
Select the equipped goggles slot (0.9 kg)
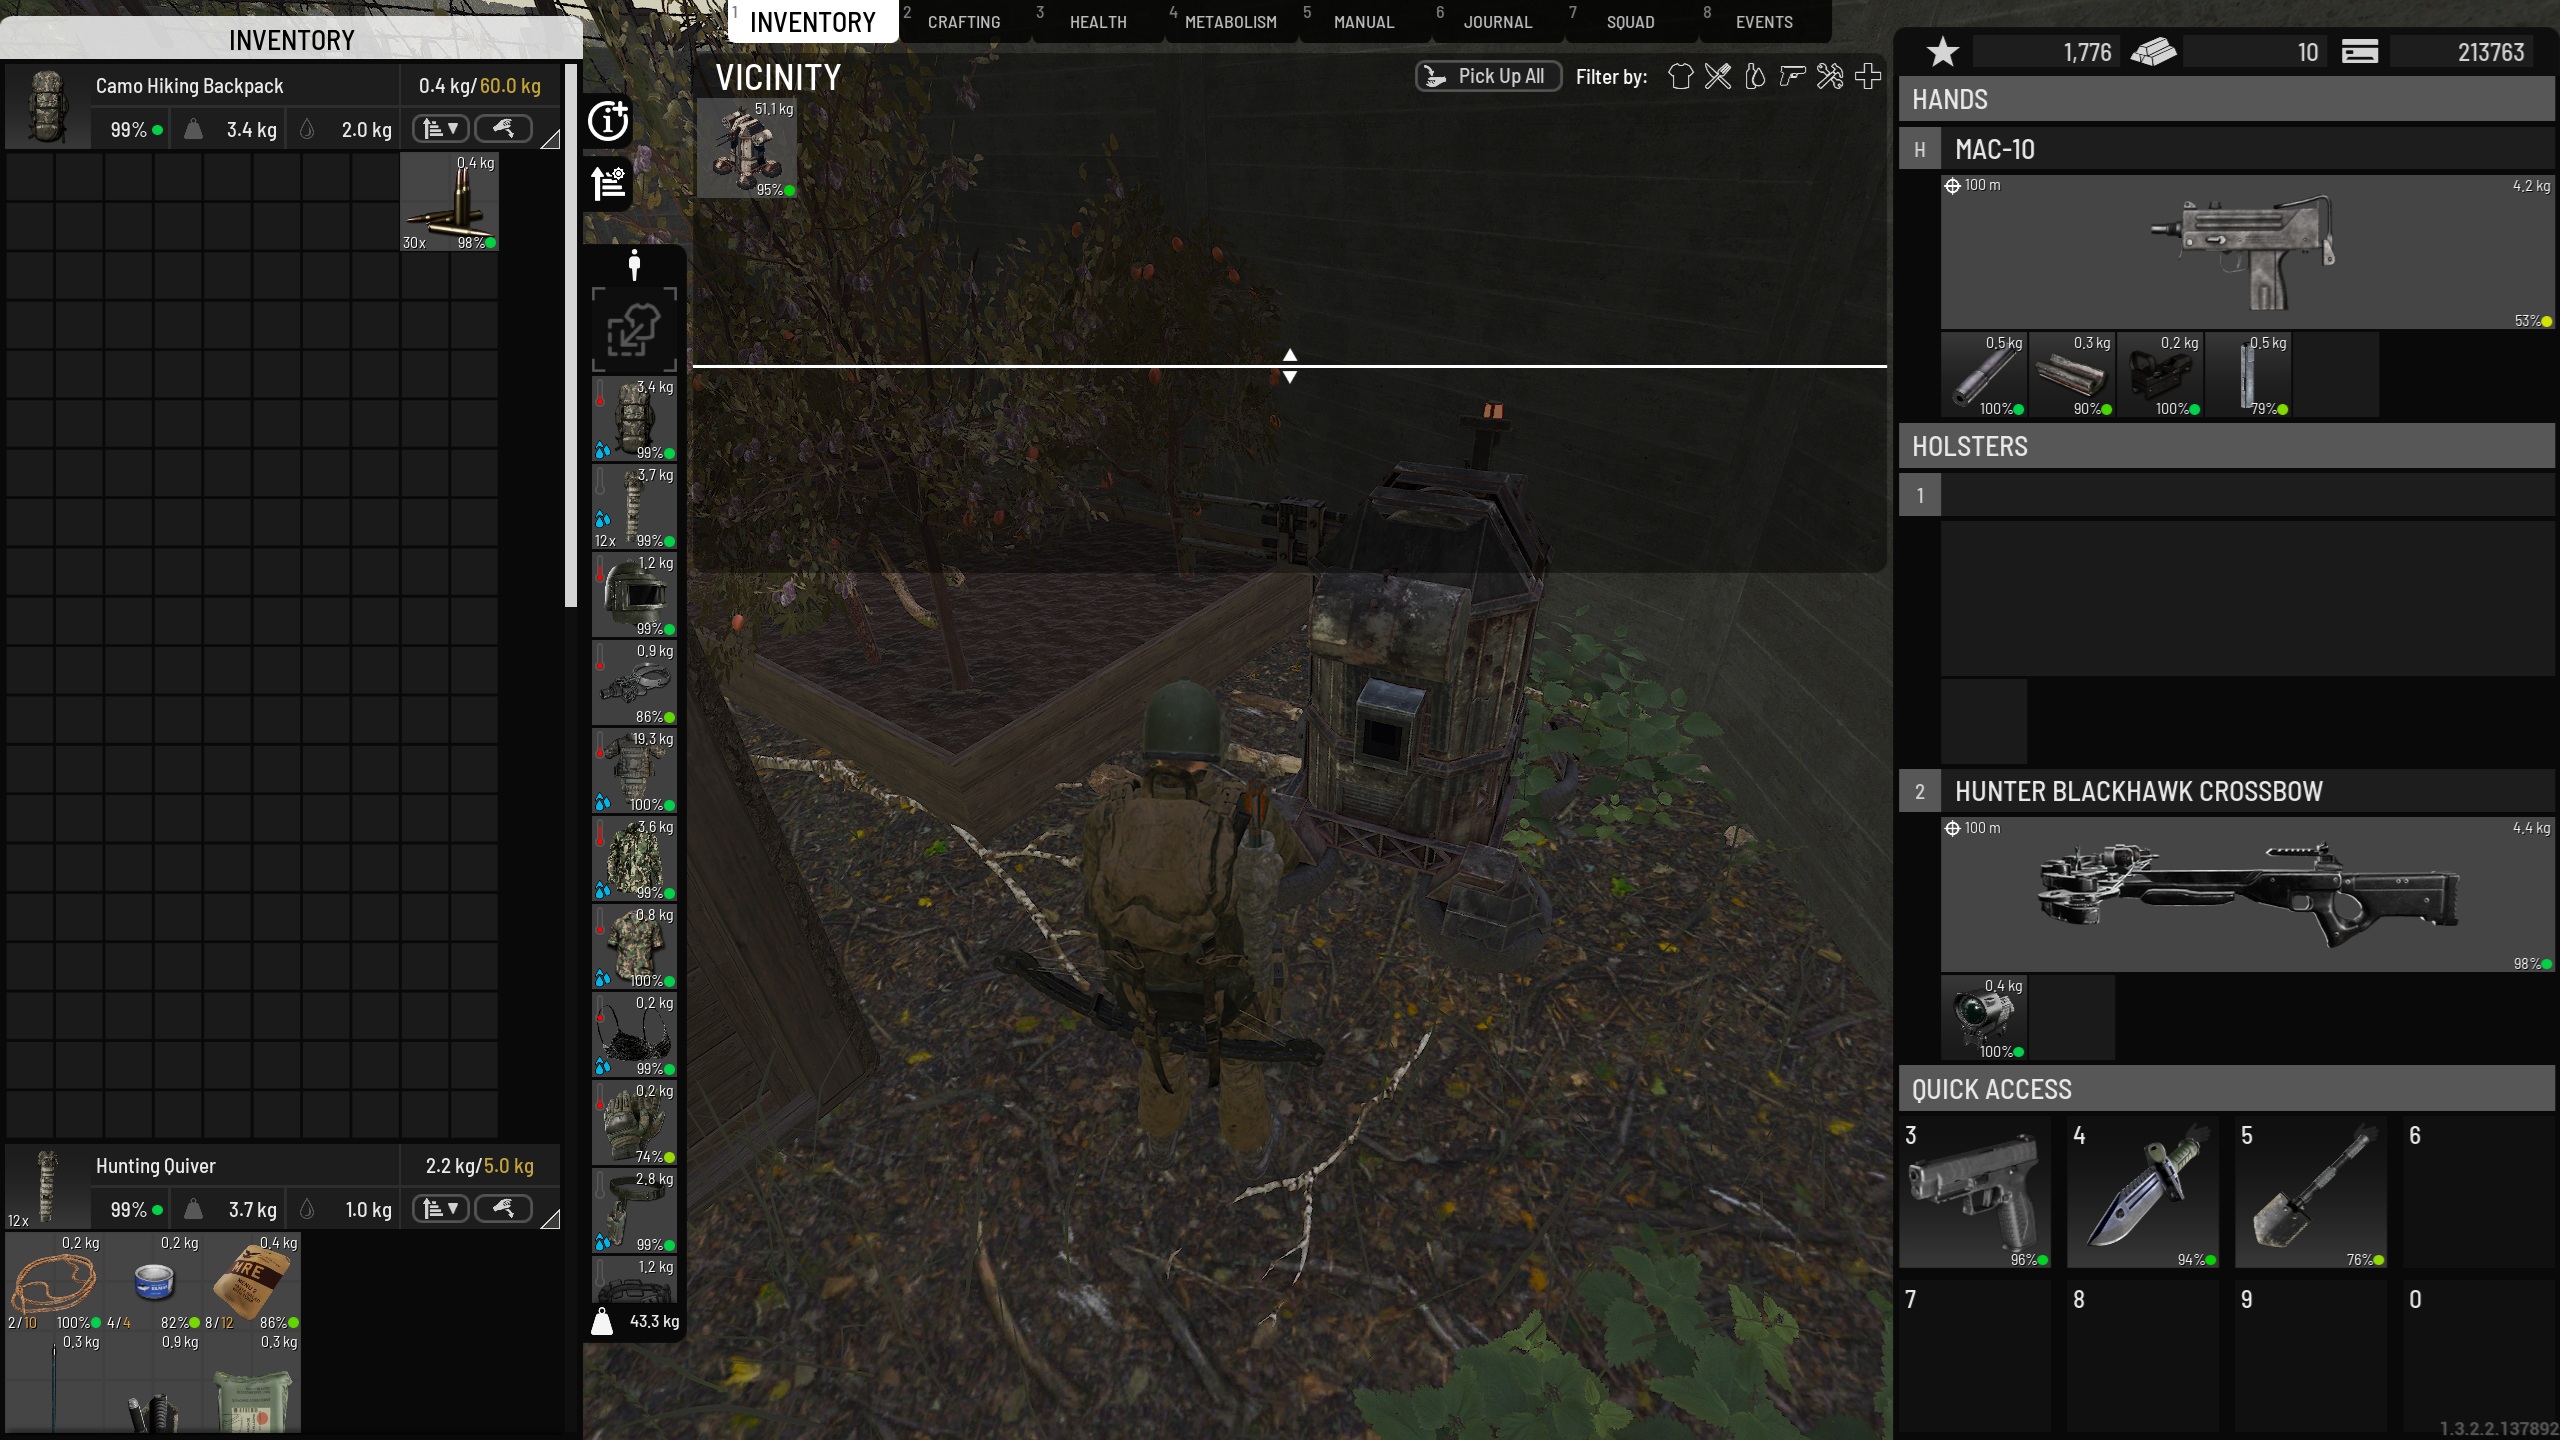click(x=634, y=683)
